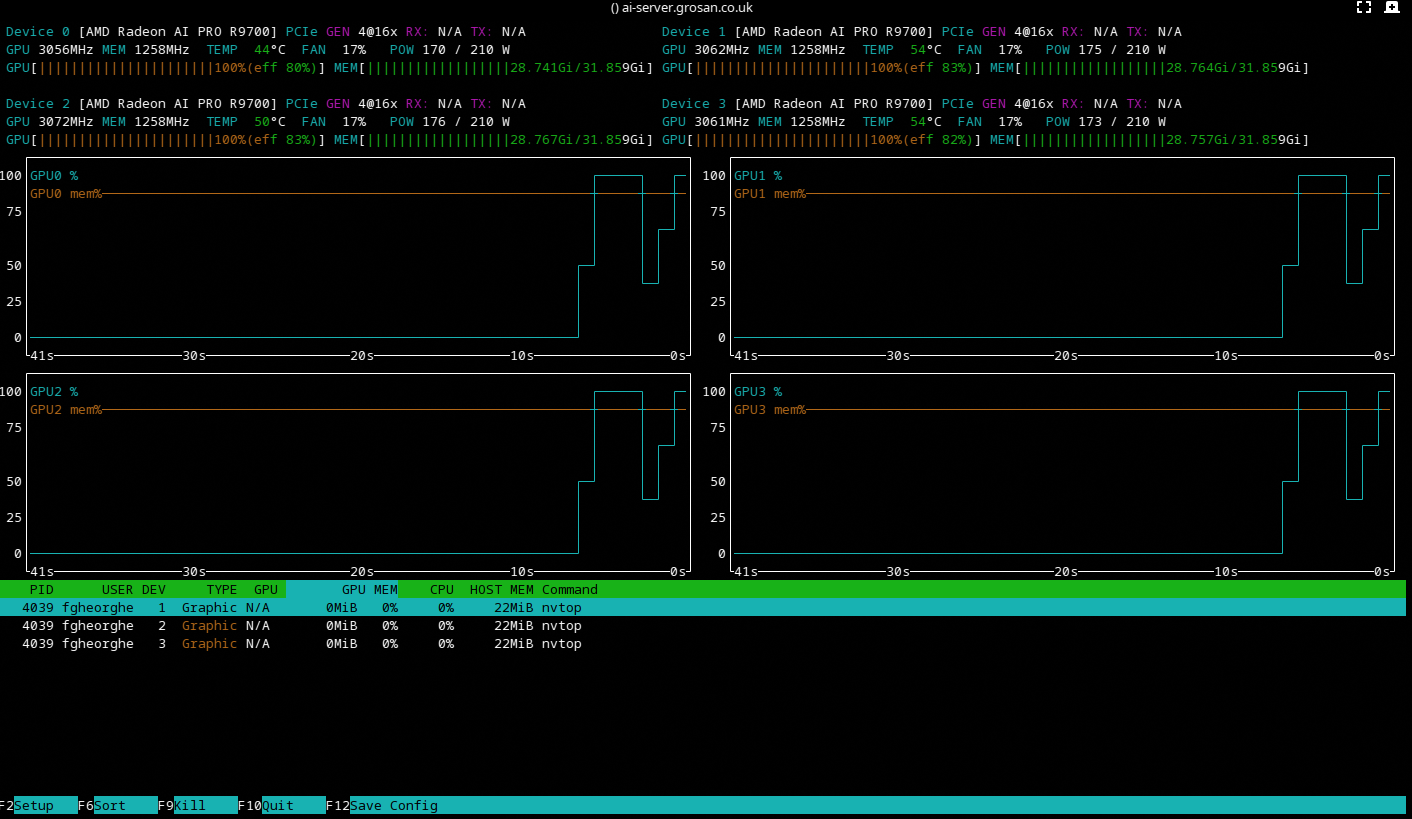Click the "GPU0 mem%" graph legend

(66, 194)
